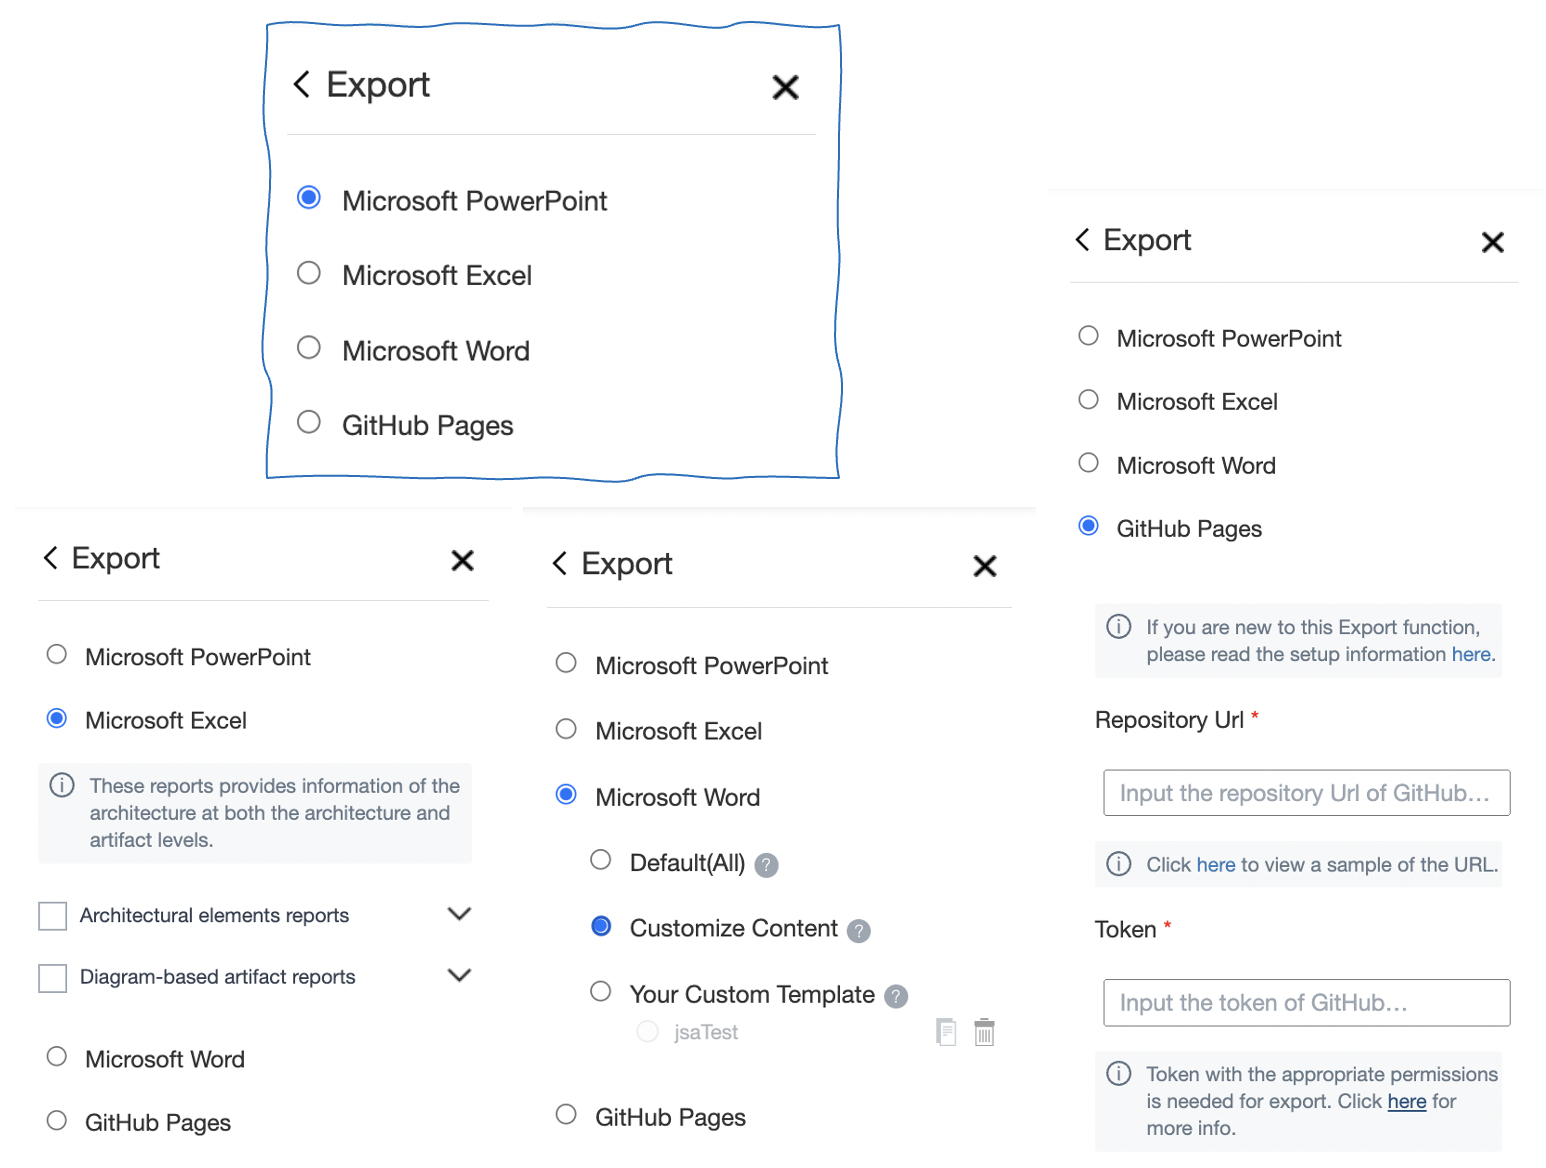Open the underlined 'here' link for token info

(x=1407, y=1101)
